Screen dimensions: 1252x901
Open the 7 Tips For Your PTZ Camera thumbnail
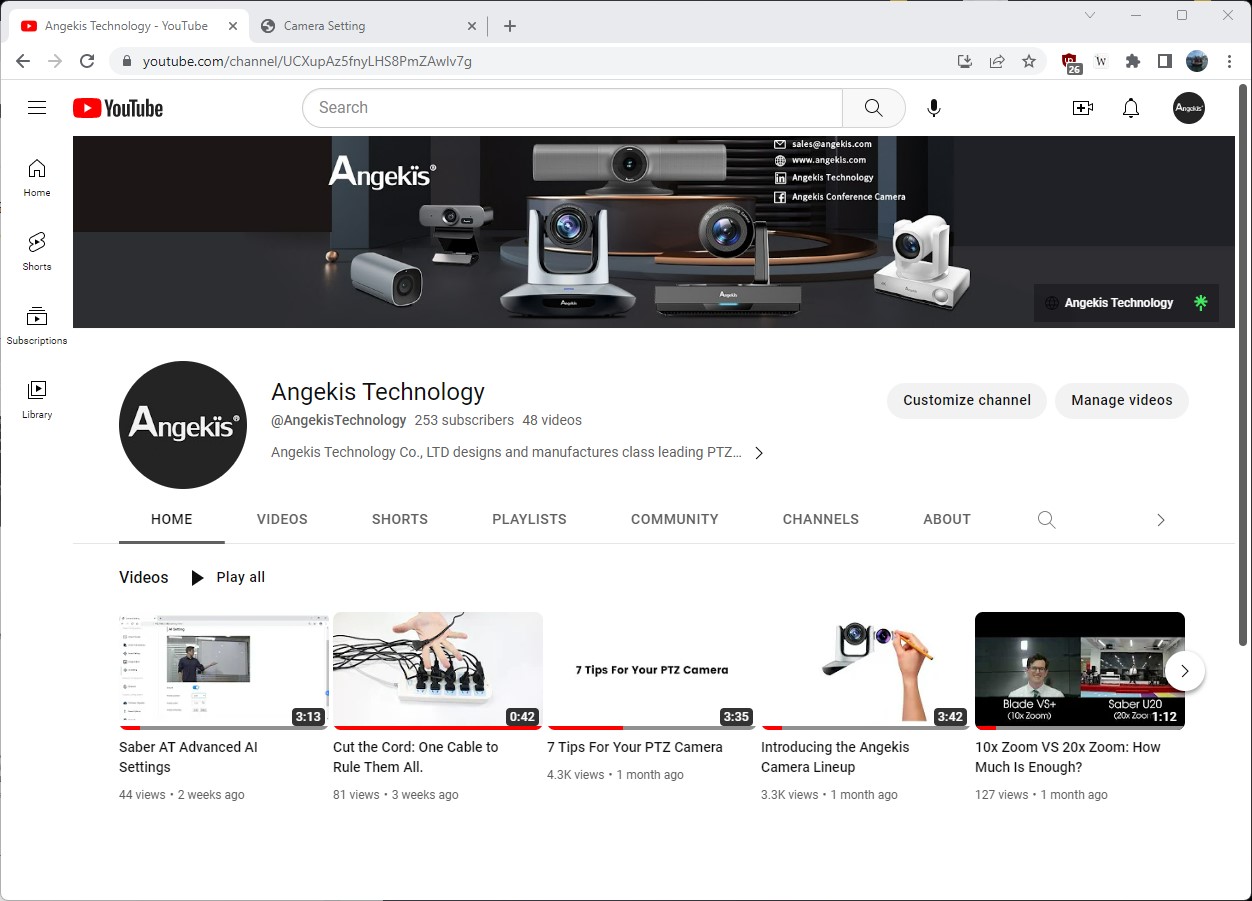tap(651, 669)
